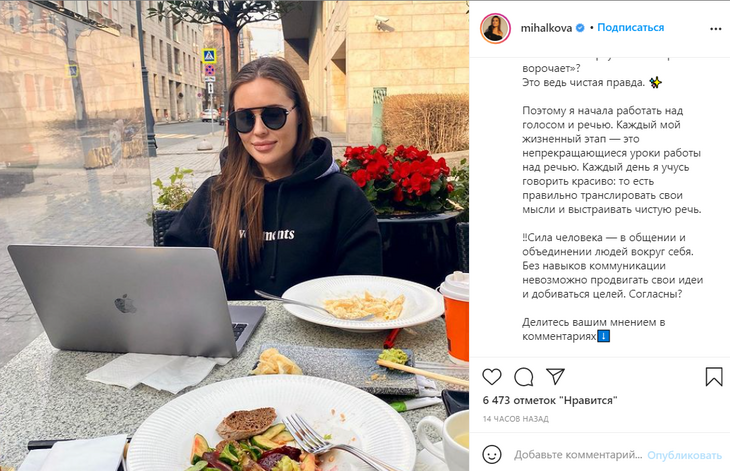Publish the comment with Опубликовать
The width and height of the screenshot is (730, 471).
point(684,455)
